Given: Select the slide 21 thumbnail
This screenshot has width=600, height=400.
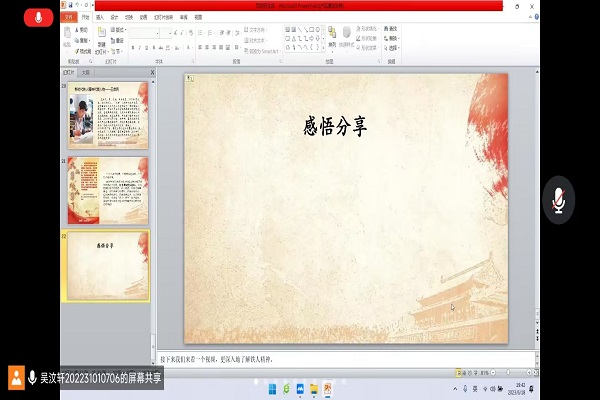Looking at the screenshot, I should [x=107, y=190].
